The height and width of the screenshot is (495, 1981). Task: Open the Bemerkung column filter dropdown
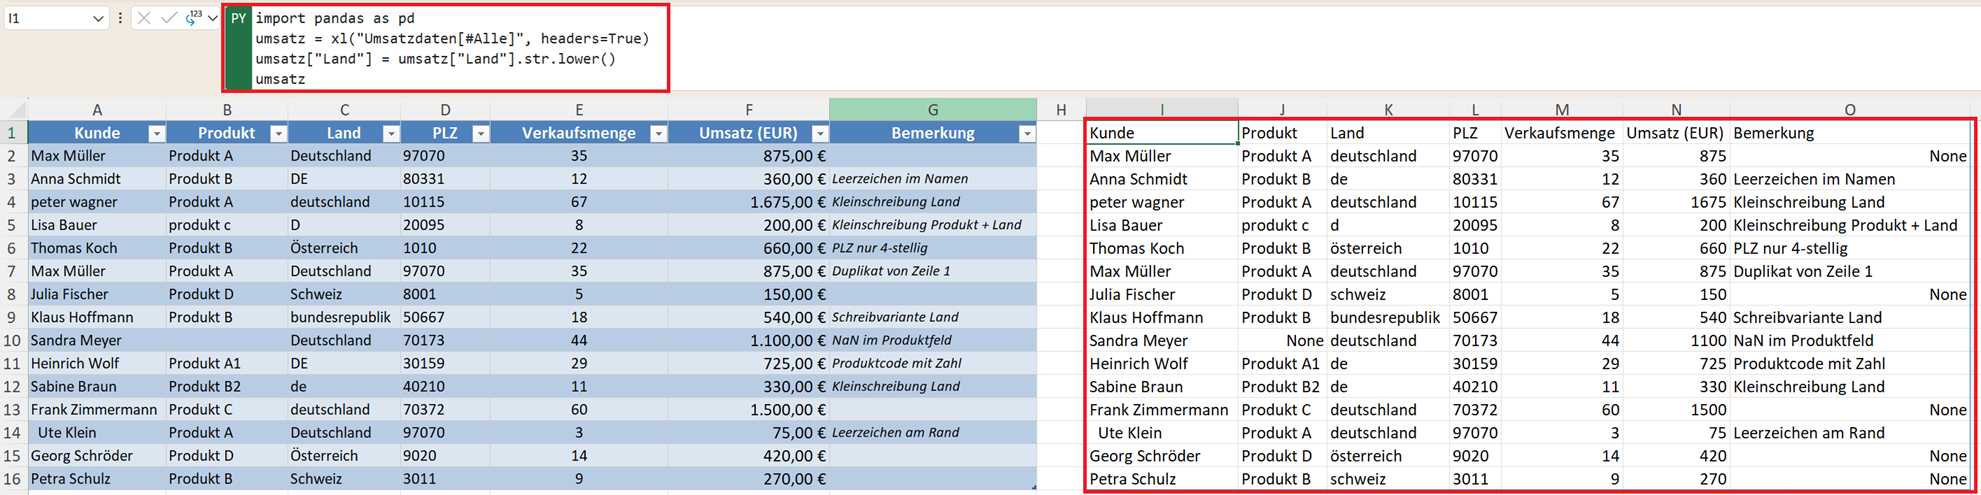(1026, 133)
